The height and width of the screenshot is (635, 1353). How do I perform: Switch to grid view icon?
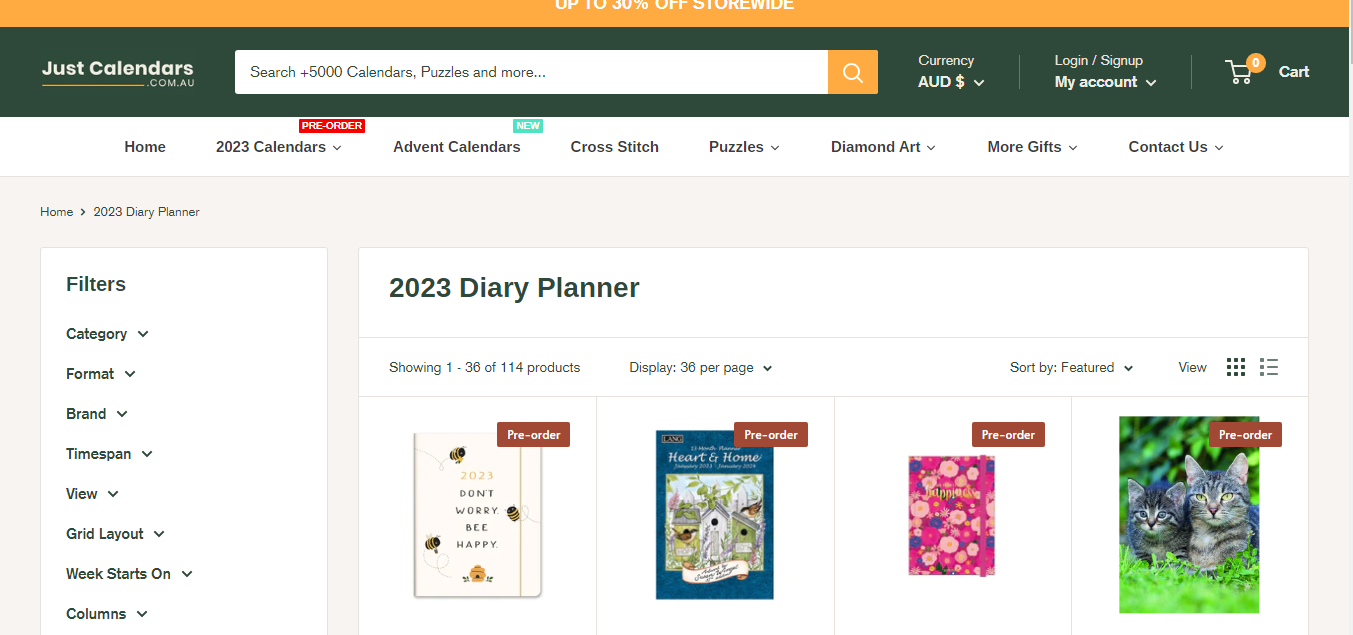(1236, 367)
